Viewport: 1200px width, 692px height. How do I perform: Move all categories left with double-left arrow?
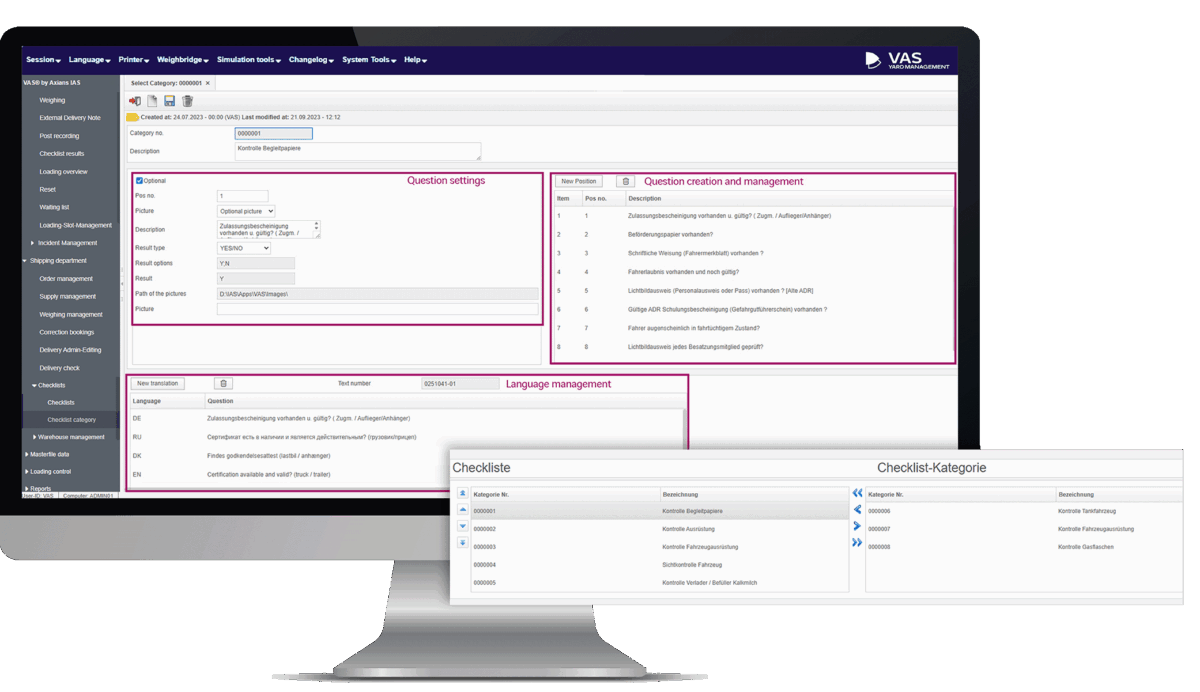point(857,493)
